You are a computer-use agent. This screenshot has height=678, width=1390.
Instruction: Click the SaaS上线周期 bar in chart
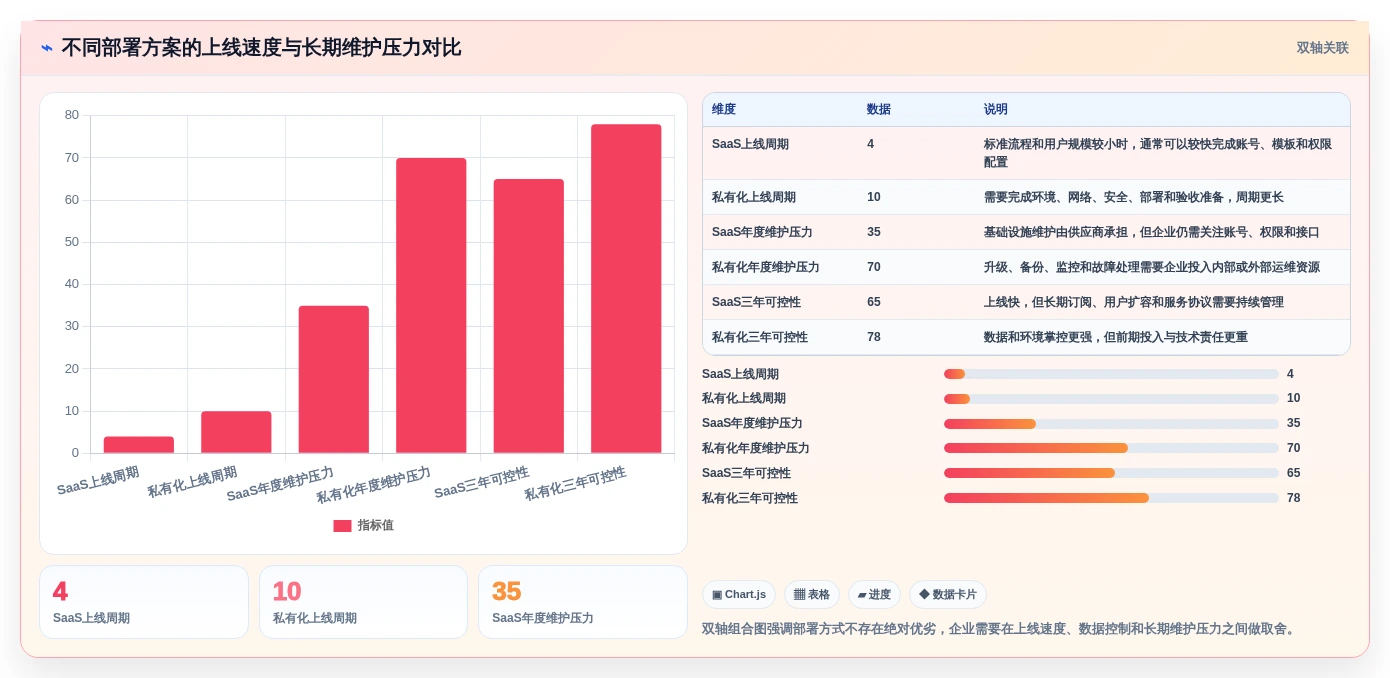pyautogui.click(x=139, y=445)
